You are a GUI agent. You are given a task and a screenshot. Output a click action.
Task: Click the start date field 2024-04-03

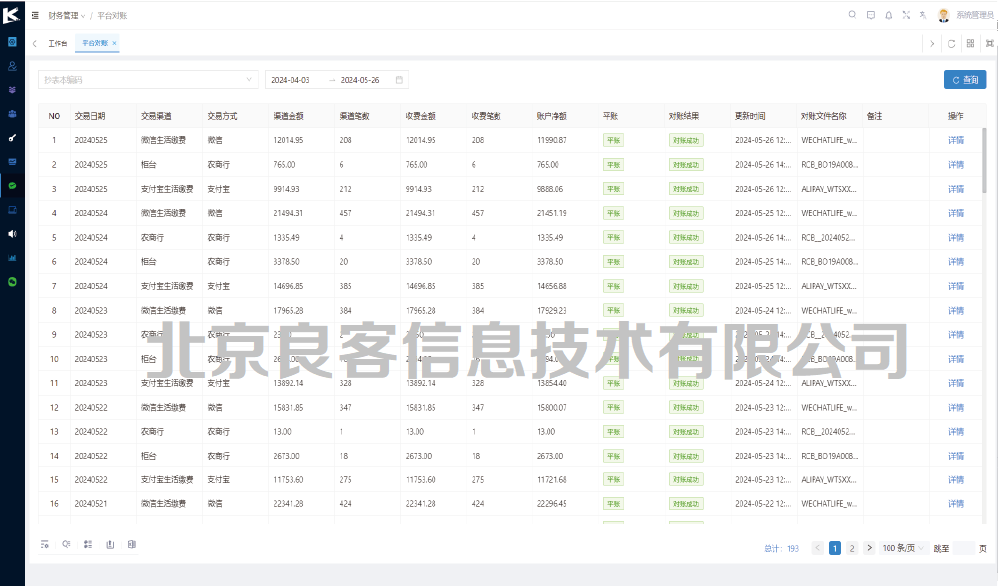coord(291,80)
